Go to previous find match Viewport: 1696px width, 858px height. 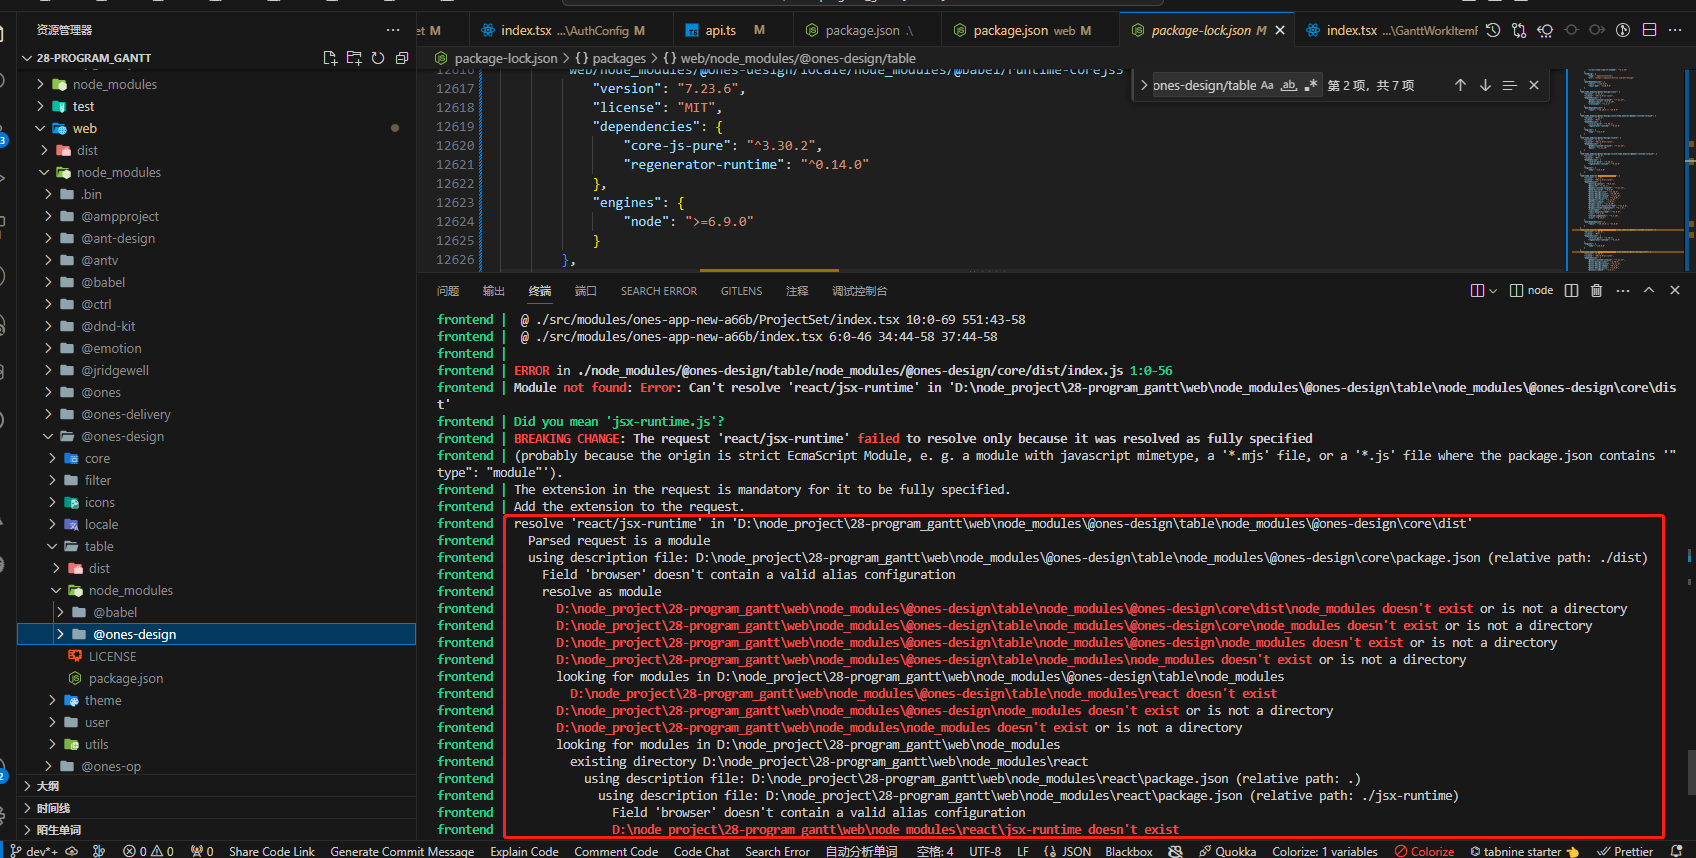click(1460, 85)
